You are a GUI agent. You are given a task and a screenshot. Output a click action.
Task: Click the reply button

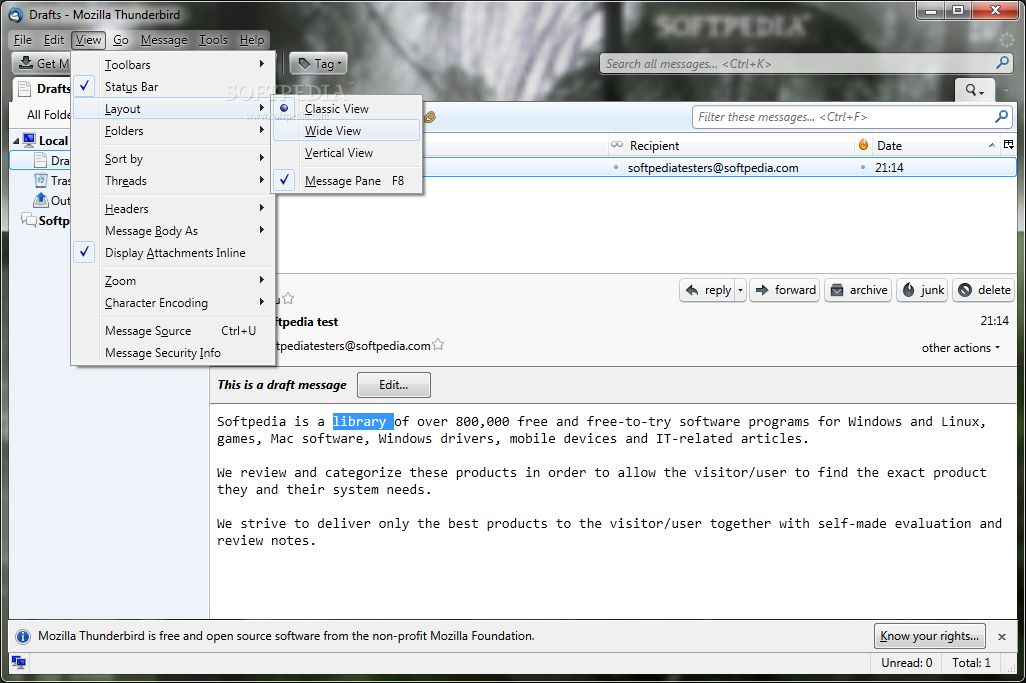(x=708, y=290)
